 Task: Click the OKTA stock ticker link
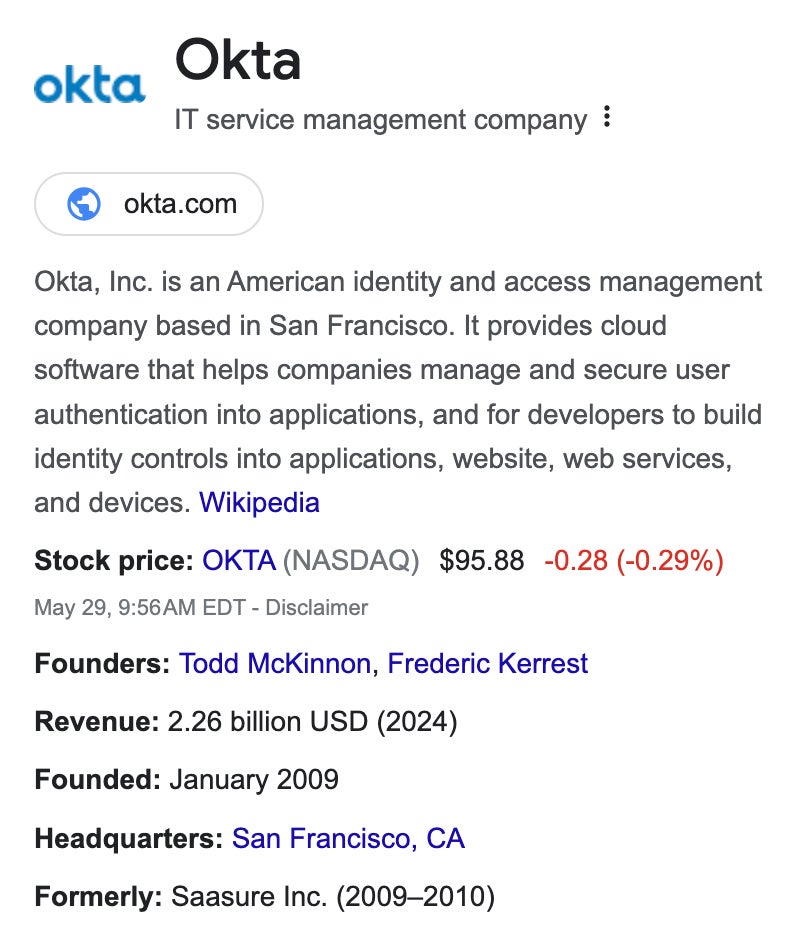pyautogui.click(x=239, y=561)
